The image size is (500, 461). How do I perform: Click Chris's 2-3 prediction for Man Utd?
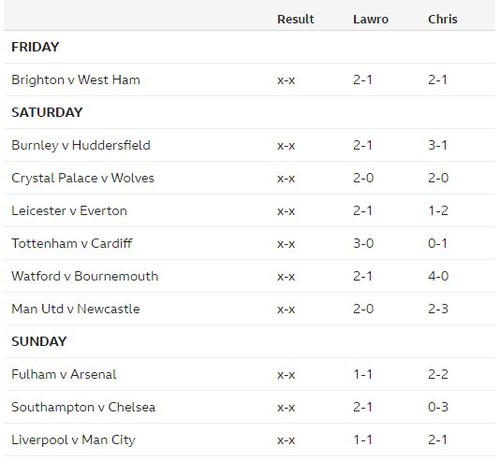(438, 309)
